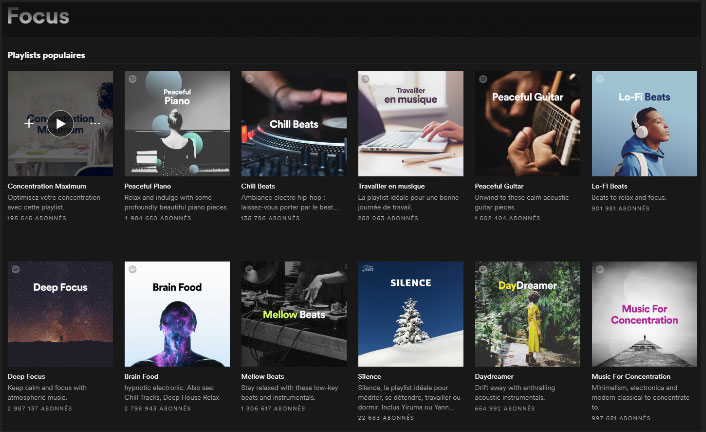
Task: Add Concentration Maximum with the plus icon
Action: point(29,123)
